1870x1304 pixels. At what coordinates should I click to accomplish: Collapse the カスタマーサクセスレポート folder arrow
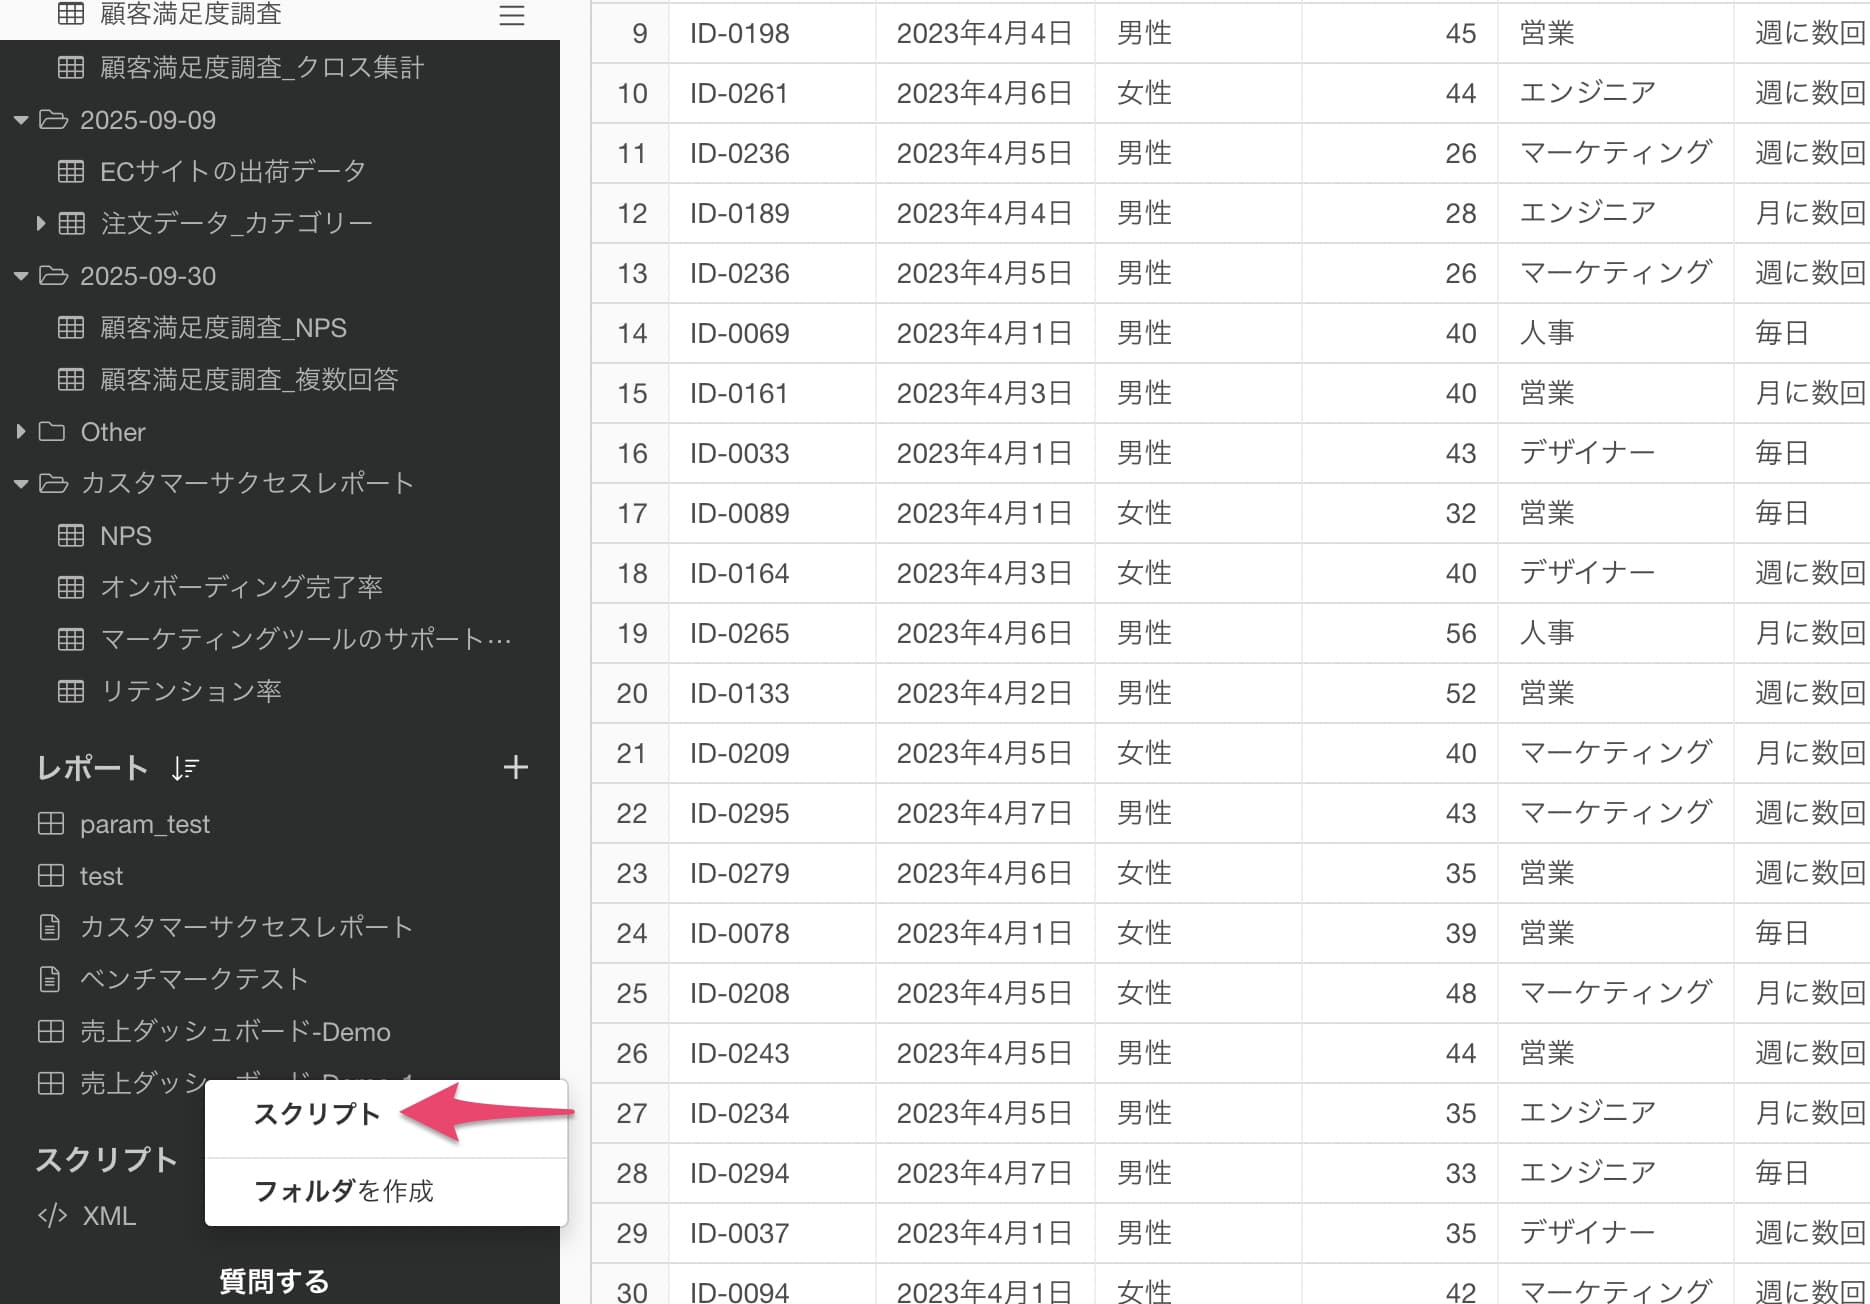[20, 484]
